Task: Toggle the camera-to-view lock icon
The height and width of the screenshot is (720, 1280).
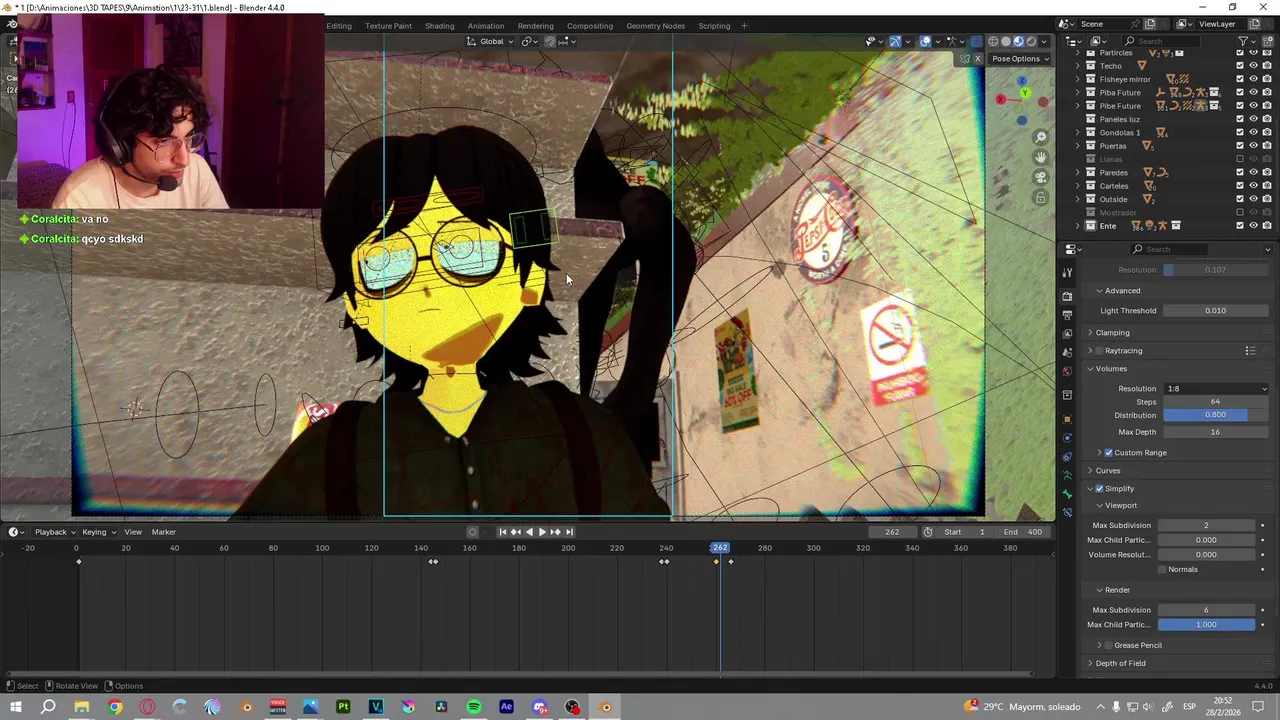Action: (1041, 198)
